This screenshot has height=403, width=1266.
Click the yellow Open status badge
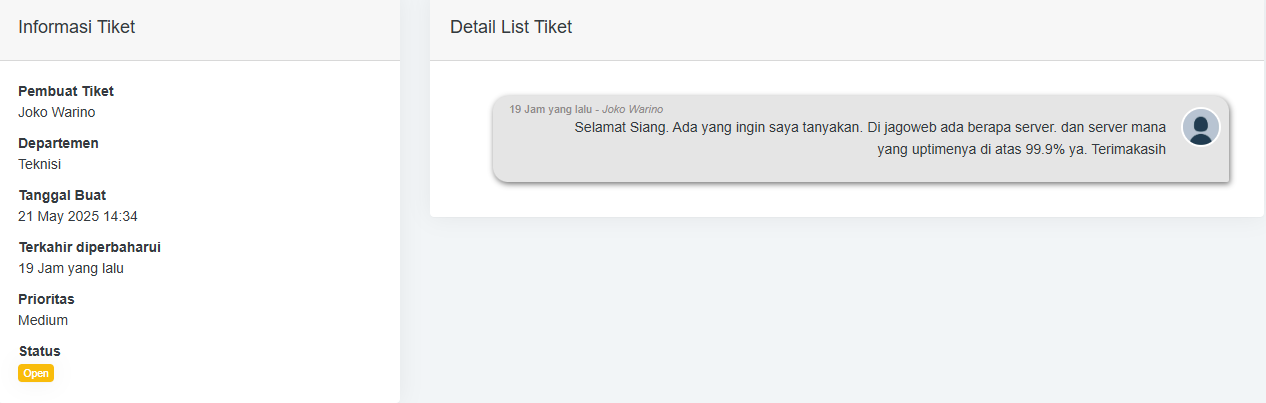coord(36,373)
